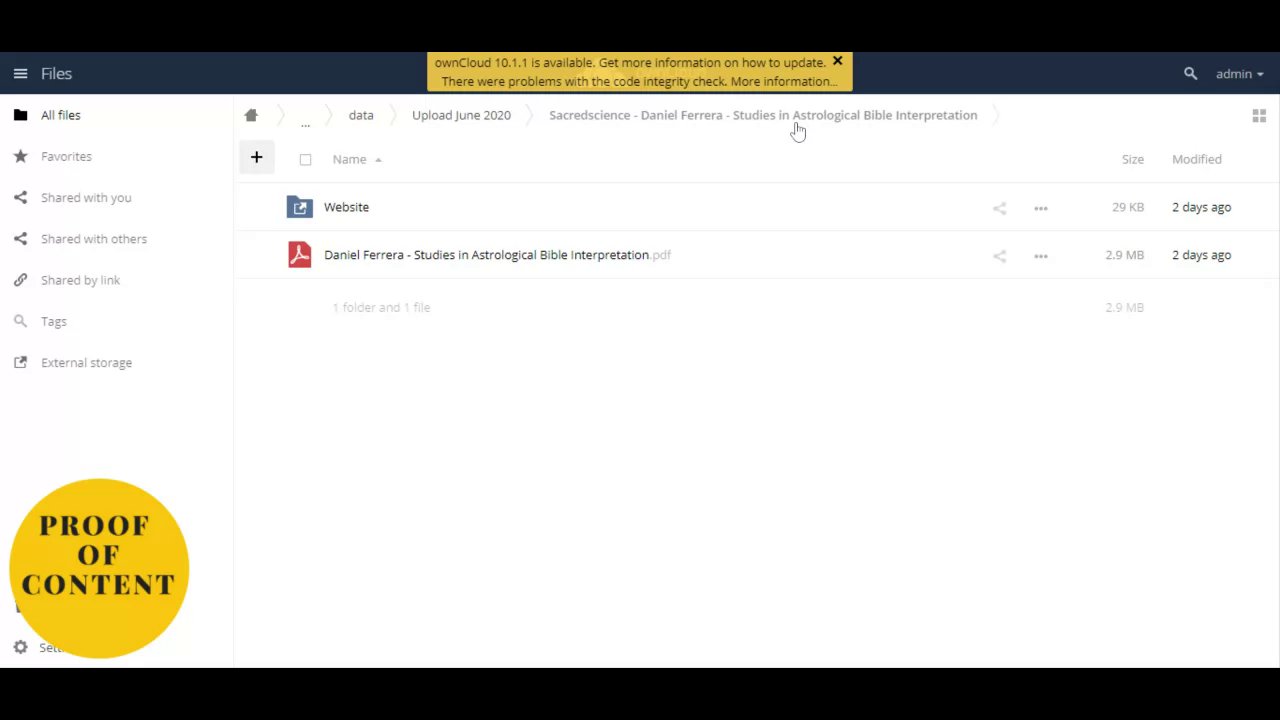The width and height of the screenshot is (1280, 720).
Task: Click the Website 29 KB size
Action: pos(1128,207)
